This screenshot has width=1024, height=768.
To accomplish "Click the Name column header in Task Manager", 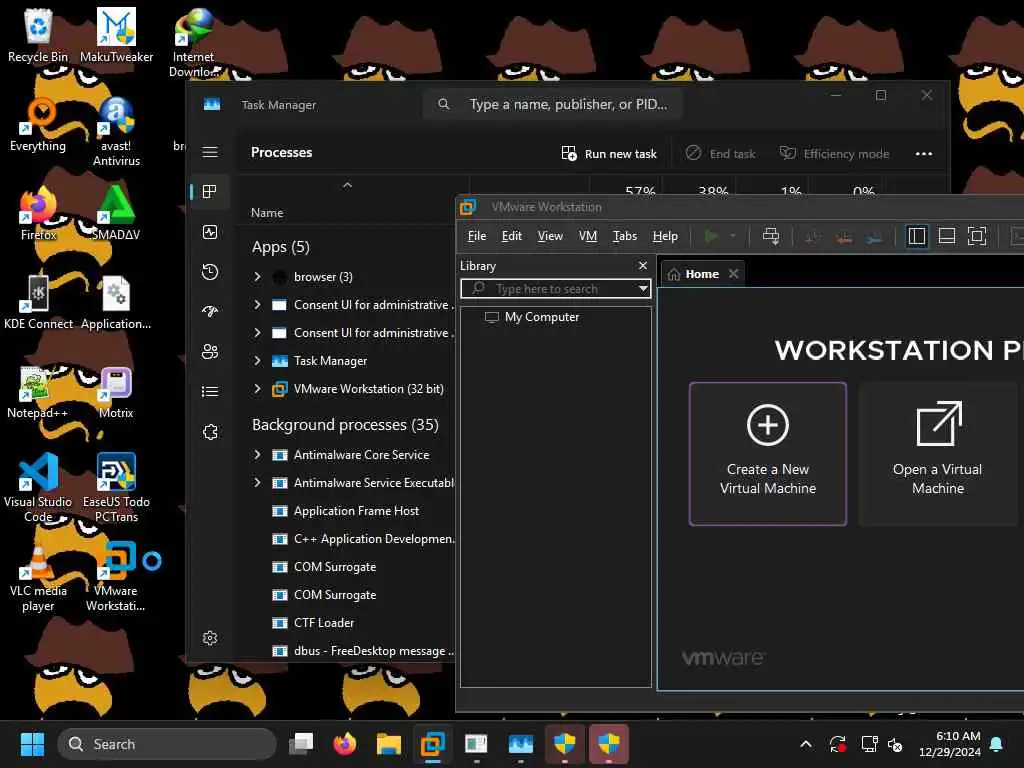I will coord(267,213).
